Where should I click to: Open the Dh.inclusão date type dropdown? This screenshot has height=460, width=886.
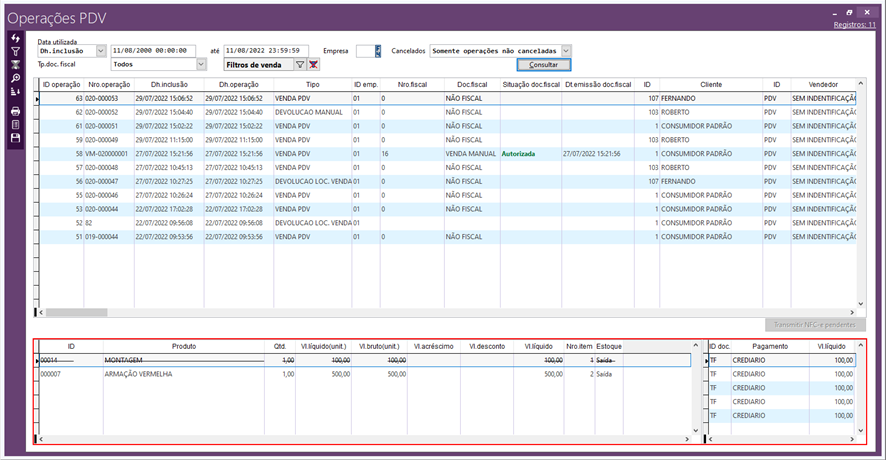coord(101,50)
